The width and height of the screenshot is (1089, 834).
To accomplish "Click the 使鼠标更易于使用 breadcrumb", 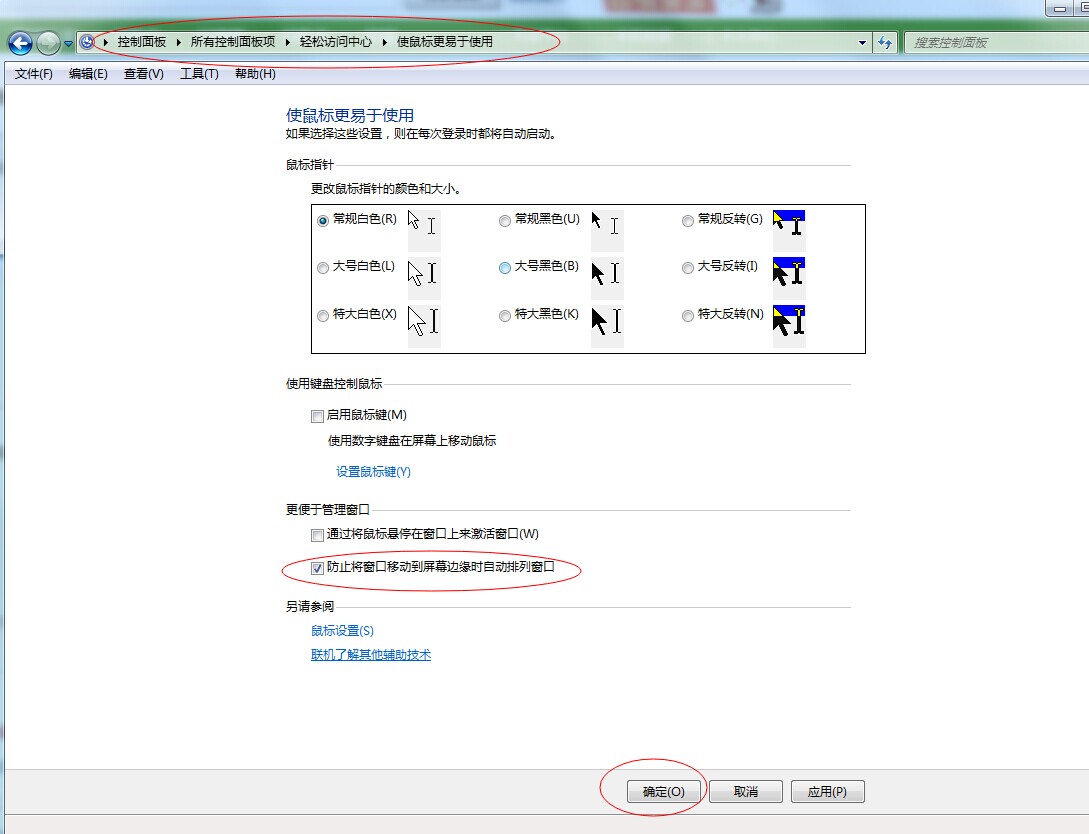I will click(x=444, y=42).
